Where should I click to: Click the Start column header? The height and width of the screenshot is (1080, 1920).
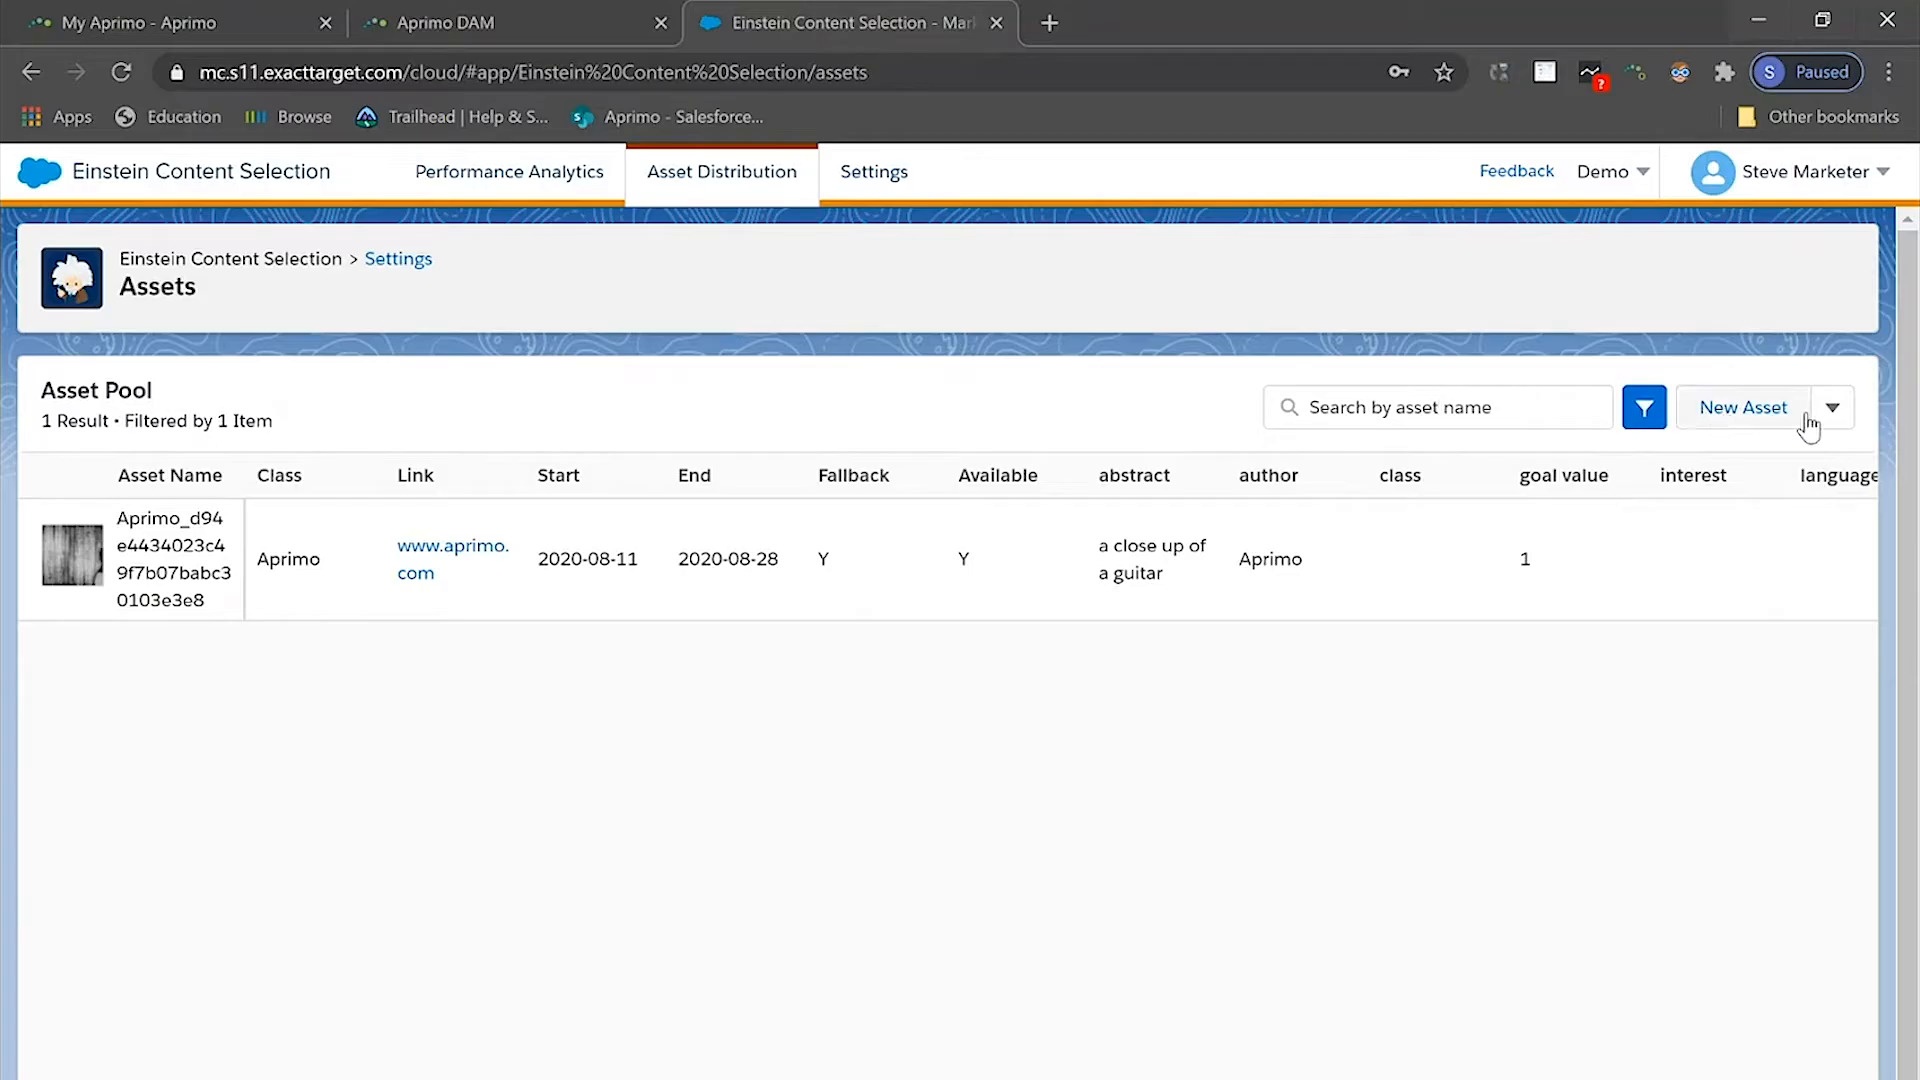click(x=558, y=475)
